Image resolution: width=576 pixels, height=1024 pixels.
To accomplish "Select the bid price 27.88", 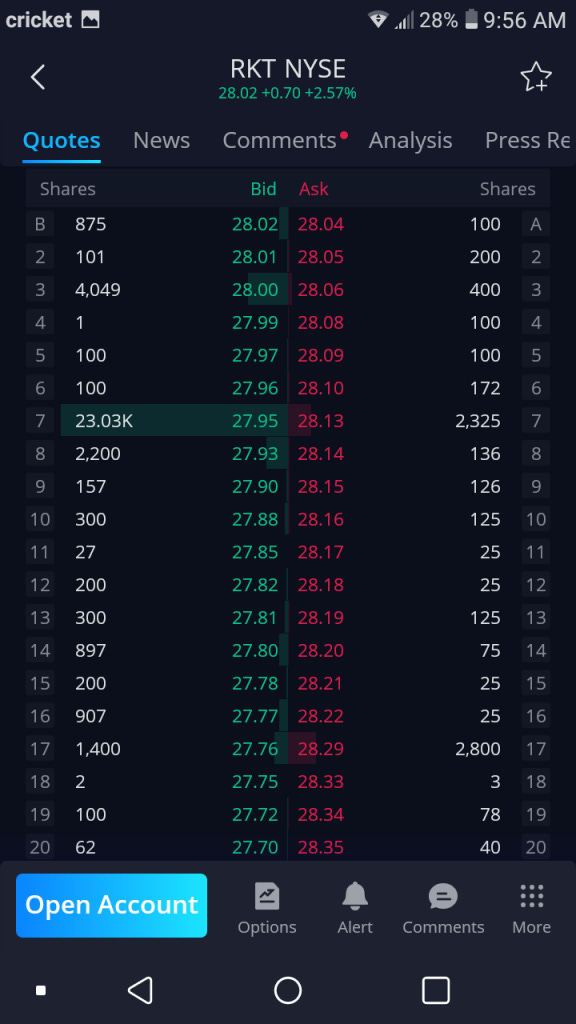I will point(255,520).
